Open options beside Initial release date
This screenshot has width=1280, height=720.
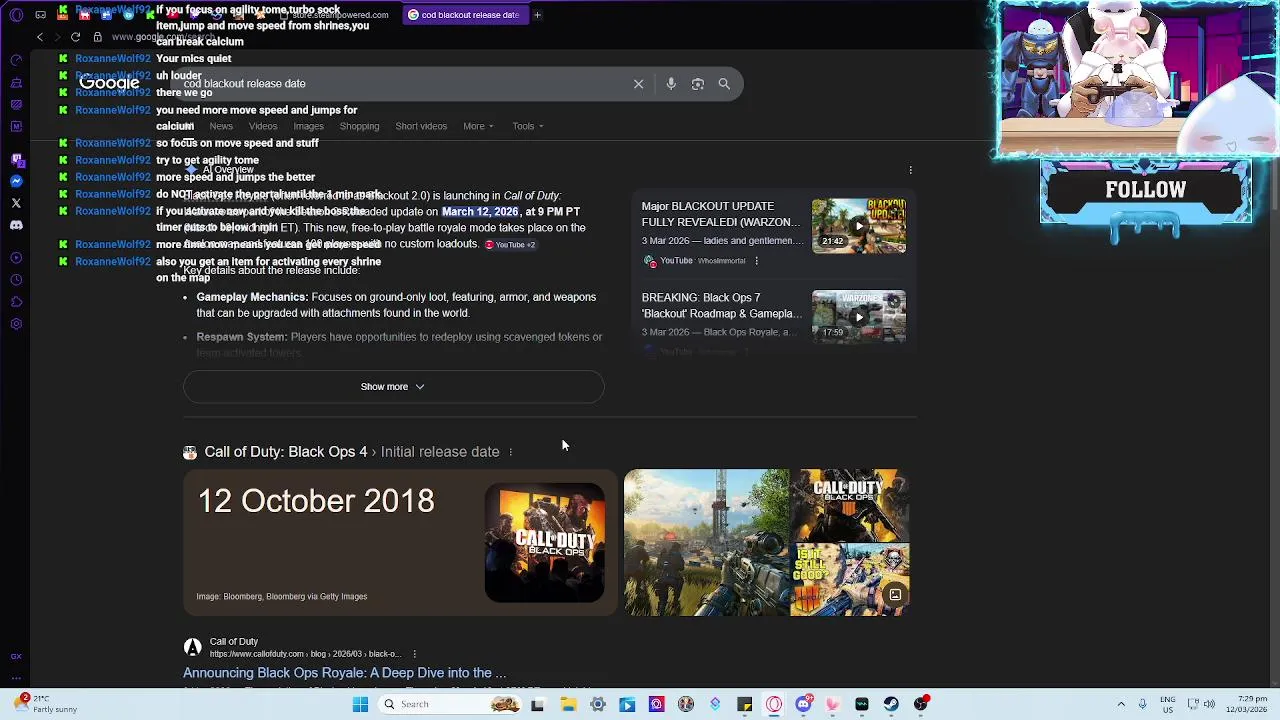point(510,452)
